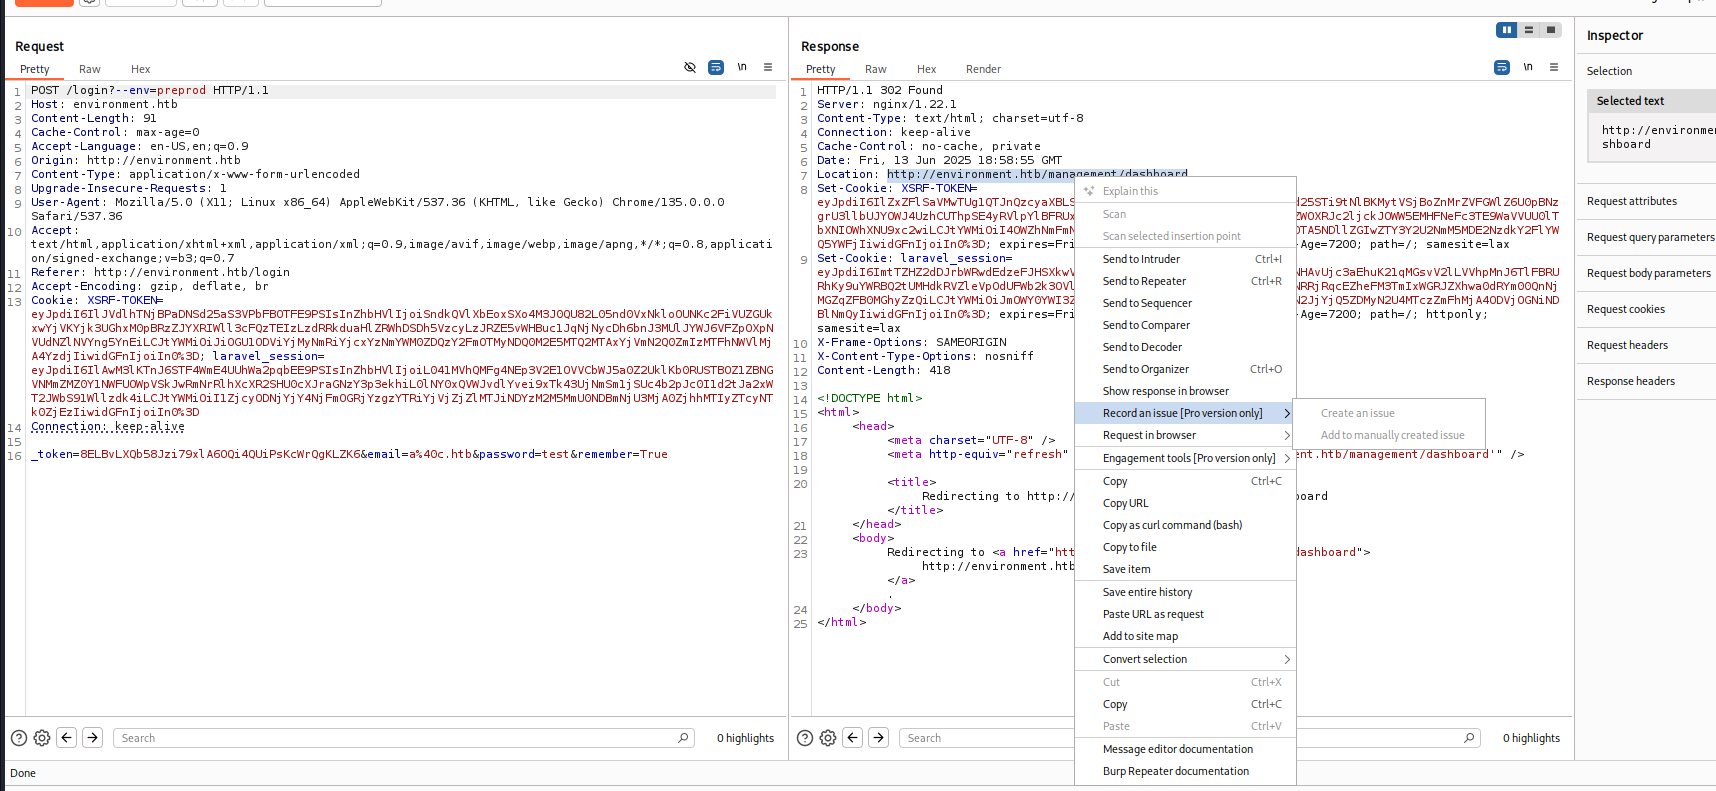Open the Response Render tab
1716x791 pixels.
pyautogui.click(x=984, y=69)
